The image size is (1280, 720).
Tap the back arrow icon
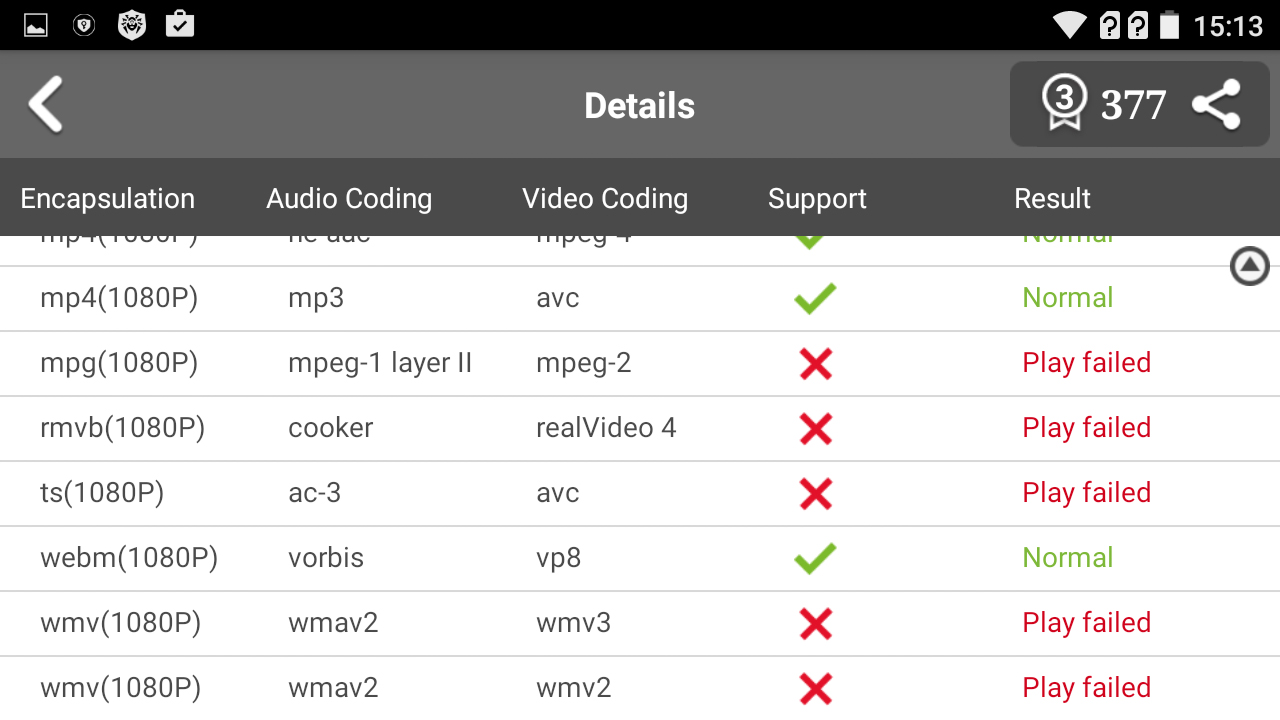click(46, 104)
